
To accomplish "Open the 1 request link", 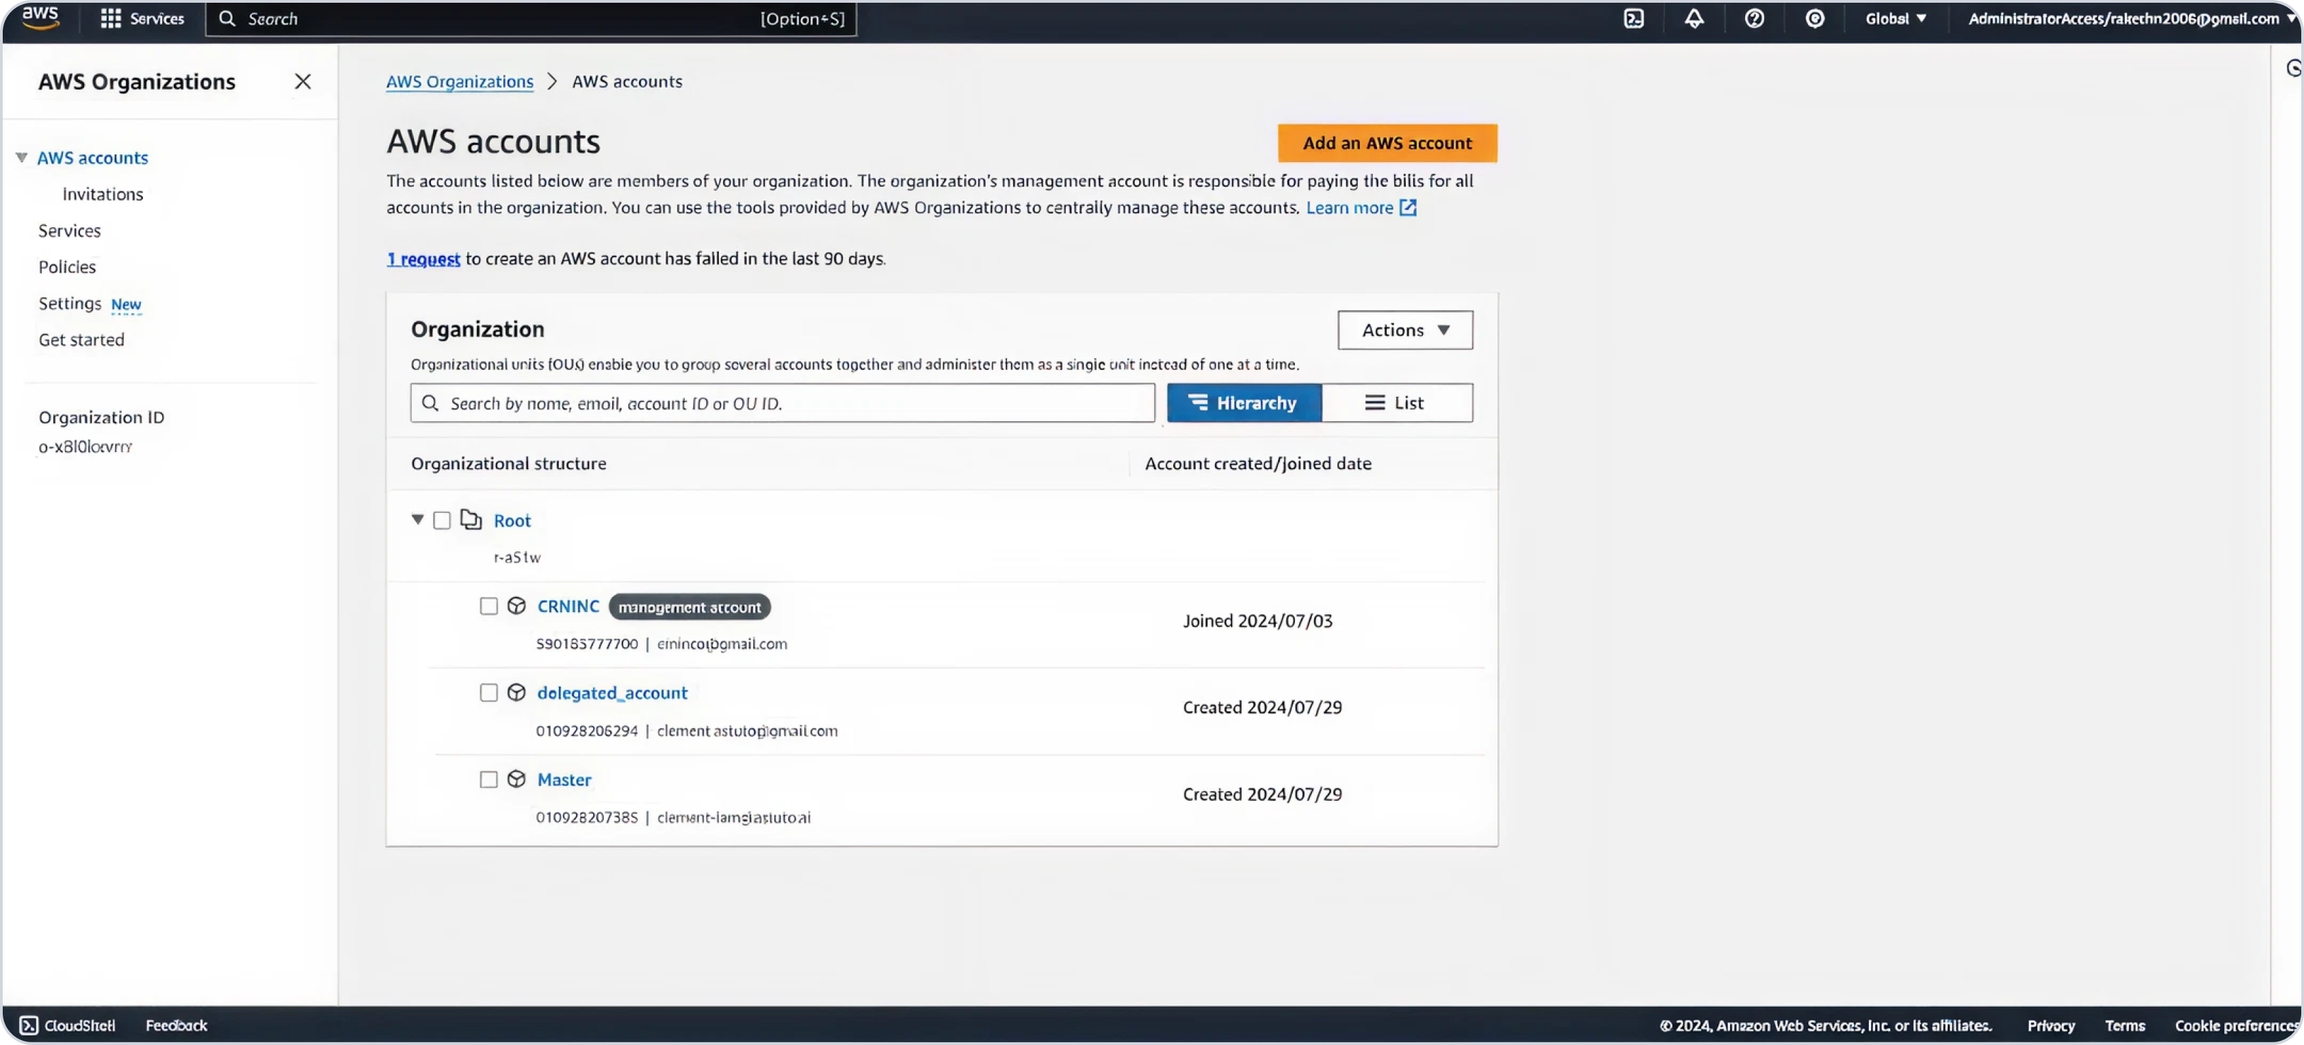I will coord(423,259).
